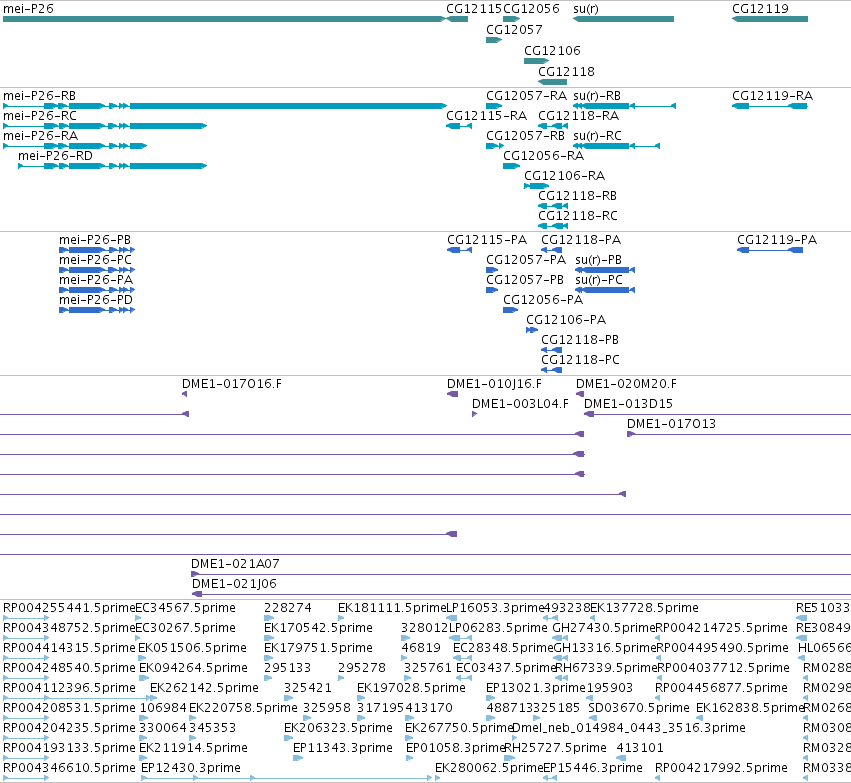Image resolution: width=851 pixels, height=783 pixels.
Task: Select transcript CG12118-RC label
Action: click(x=578, y=216)
